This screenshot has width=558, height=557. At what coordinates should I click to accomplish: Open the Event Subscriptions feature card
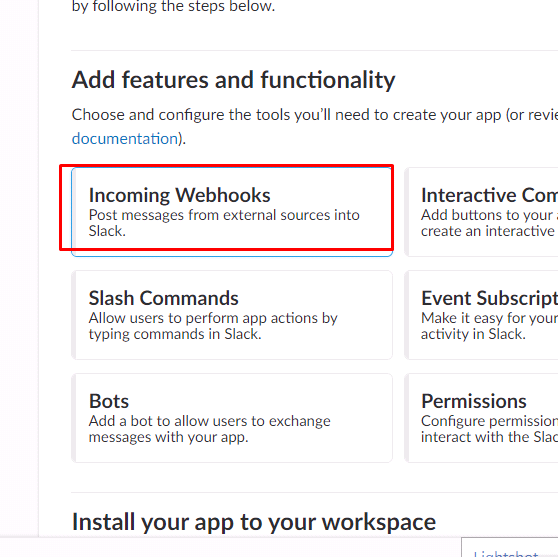point(481,315)
